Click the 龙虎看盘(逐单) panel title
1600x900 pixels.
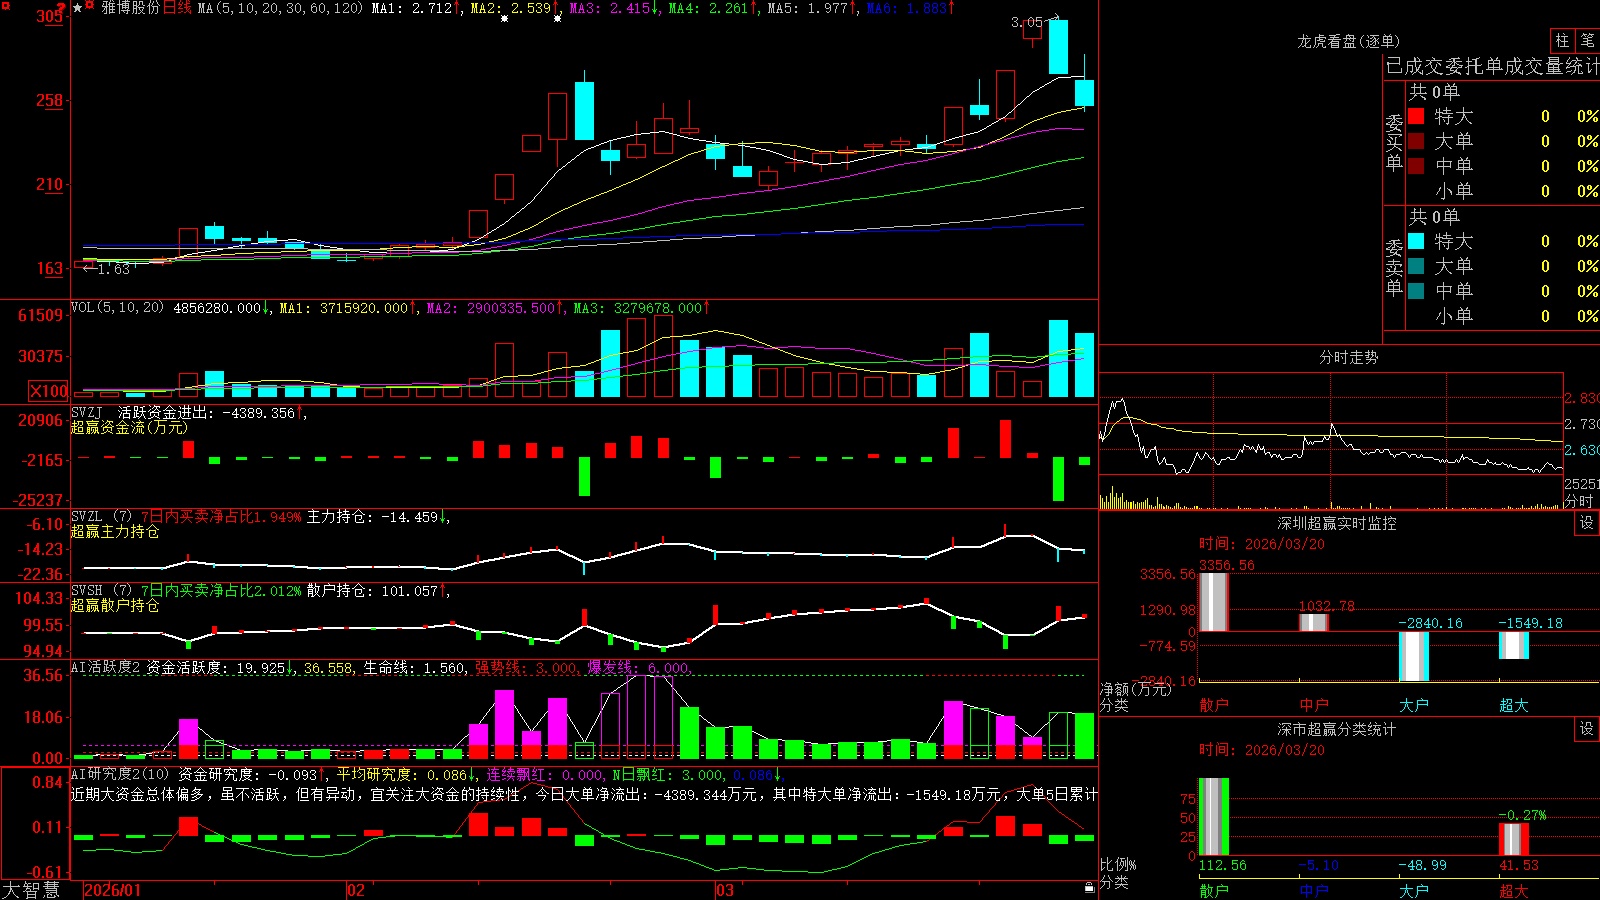click(x=1348, y=41)
